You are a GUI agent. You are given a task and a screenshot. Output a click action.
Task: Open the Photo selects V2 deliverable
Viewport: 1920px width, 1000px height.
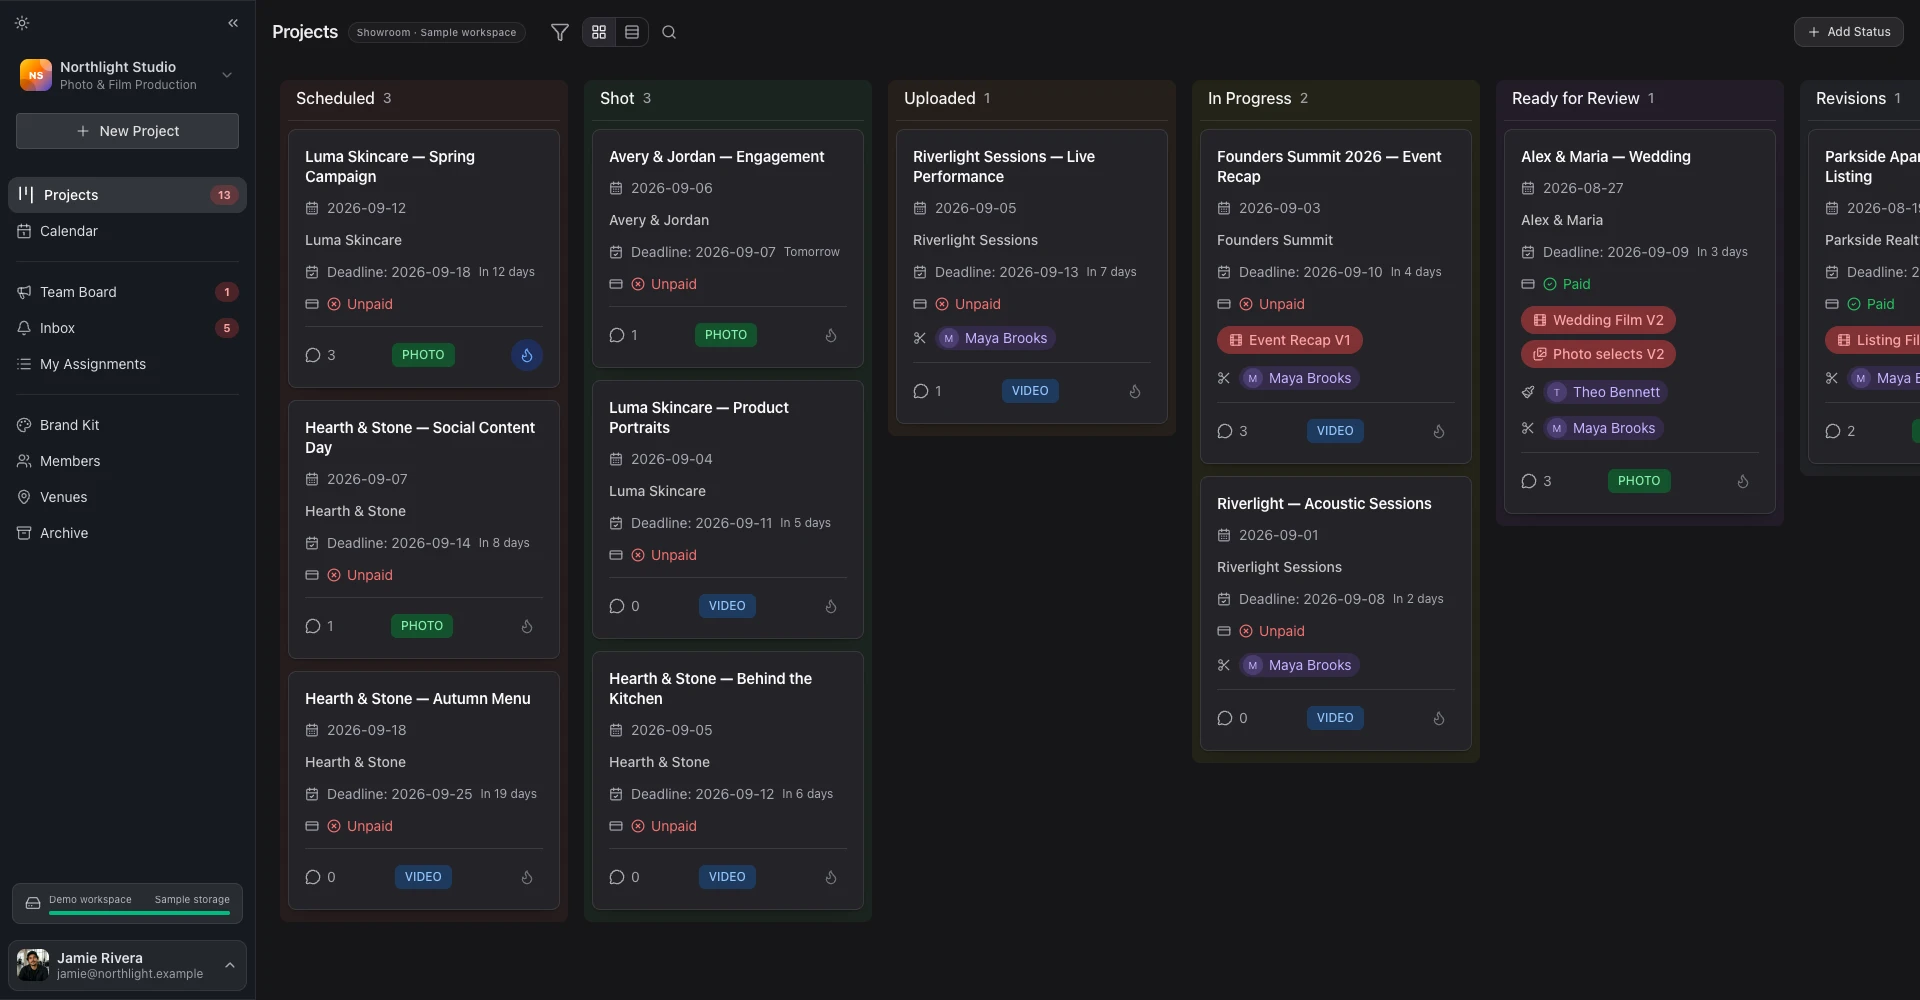coord(1598,354)
